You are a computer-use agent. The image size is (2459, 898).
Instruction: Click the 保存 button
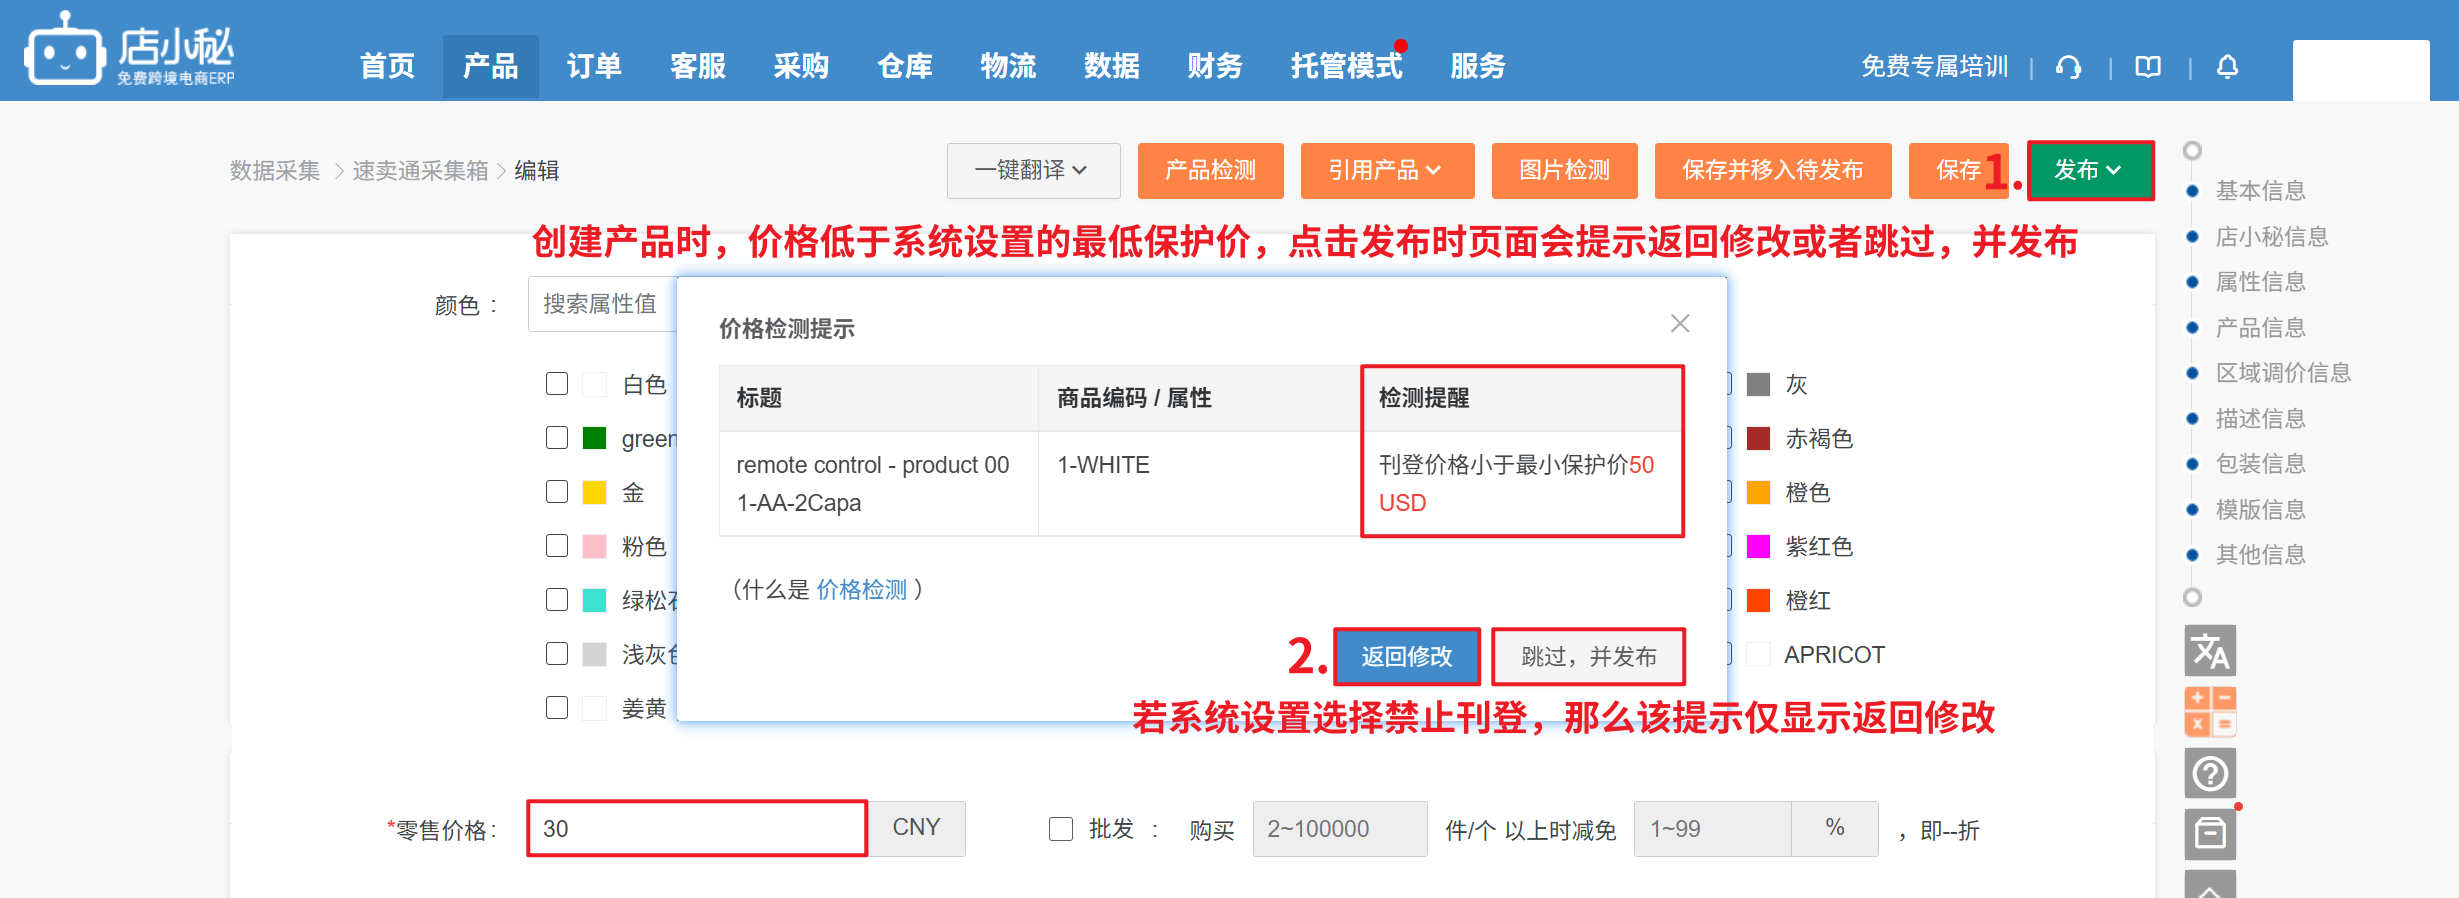click(x=1958, y=171)
